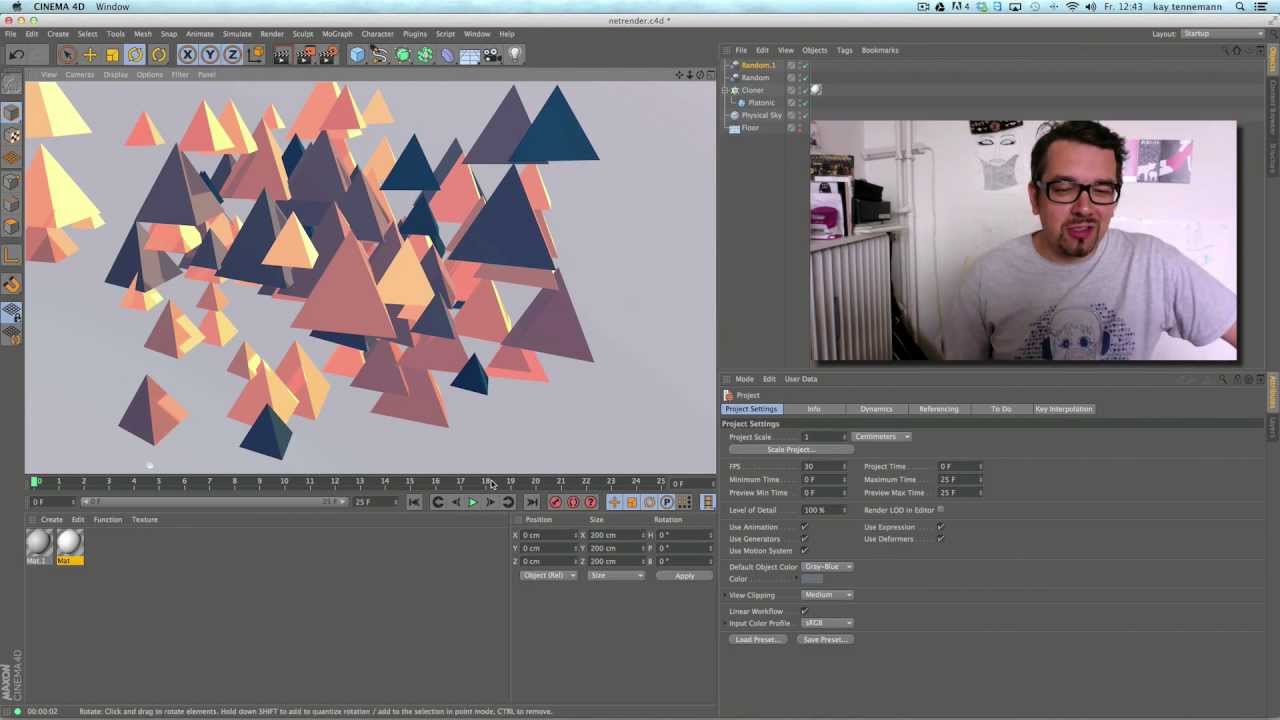The width and height of the screenshot is (1280, 720).
Task: Click the timeline filmstrip icon
Action: tap(708, 502)
